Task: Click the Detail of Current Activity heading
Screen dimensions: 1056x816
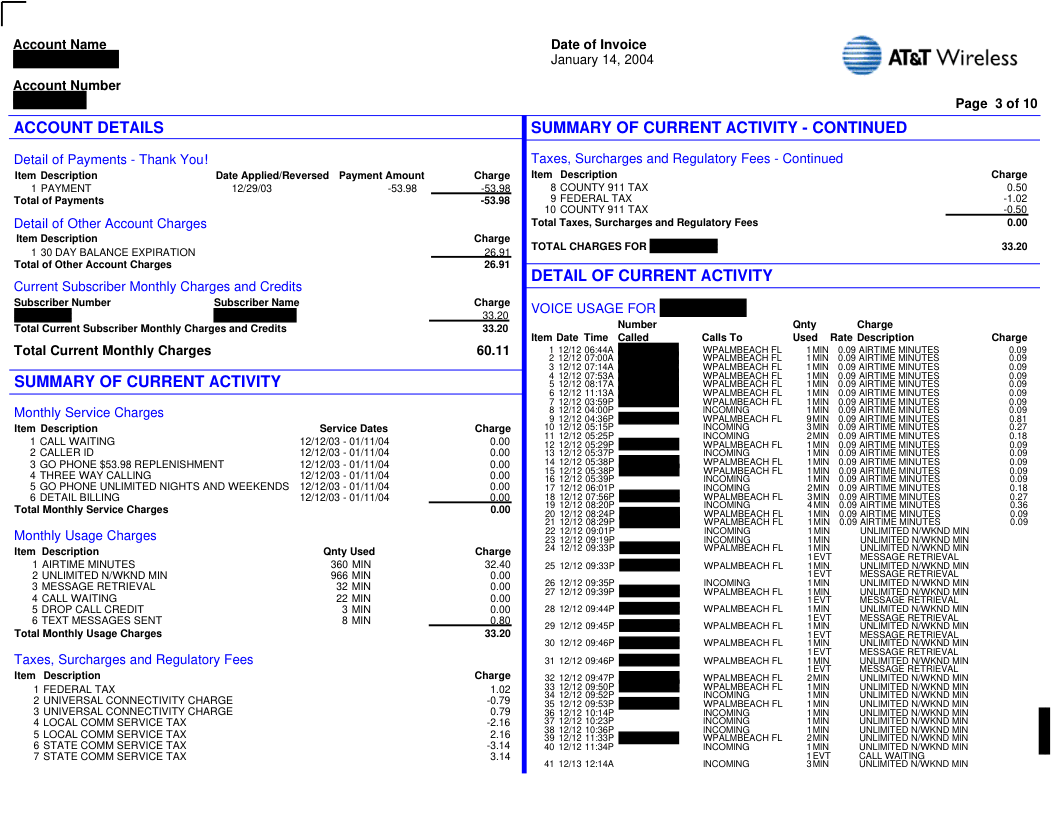Action: [651, 276]
